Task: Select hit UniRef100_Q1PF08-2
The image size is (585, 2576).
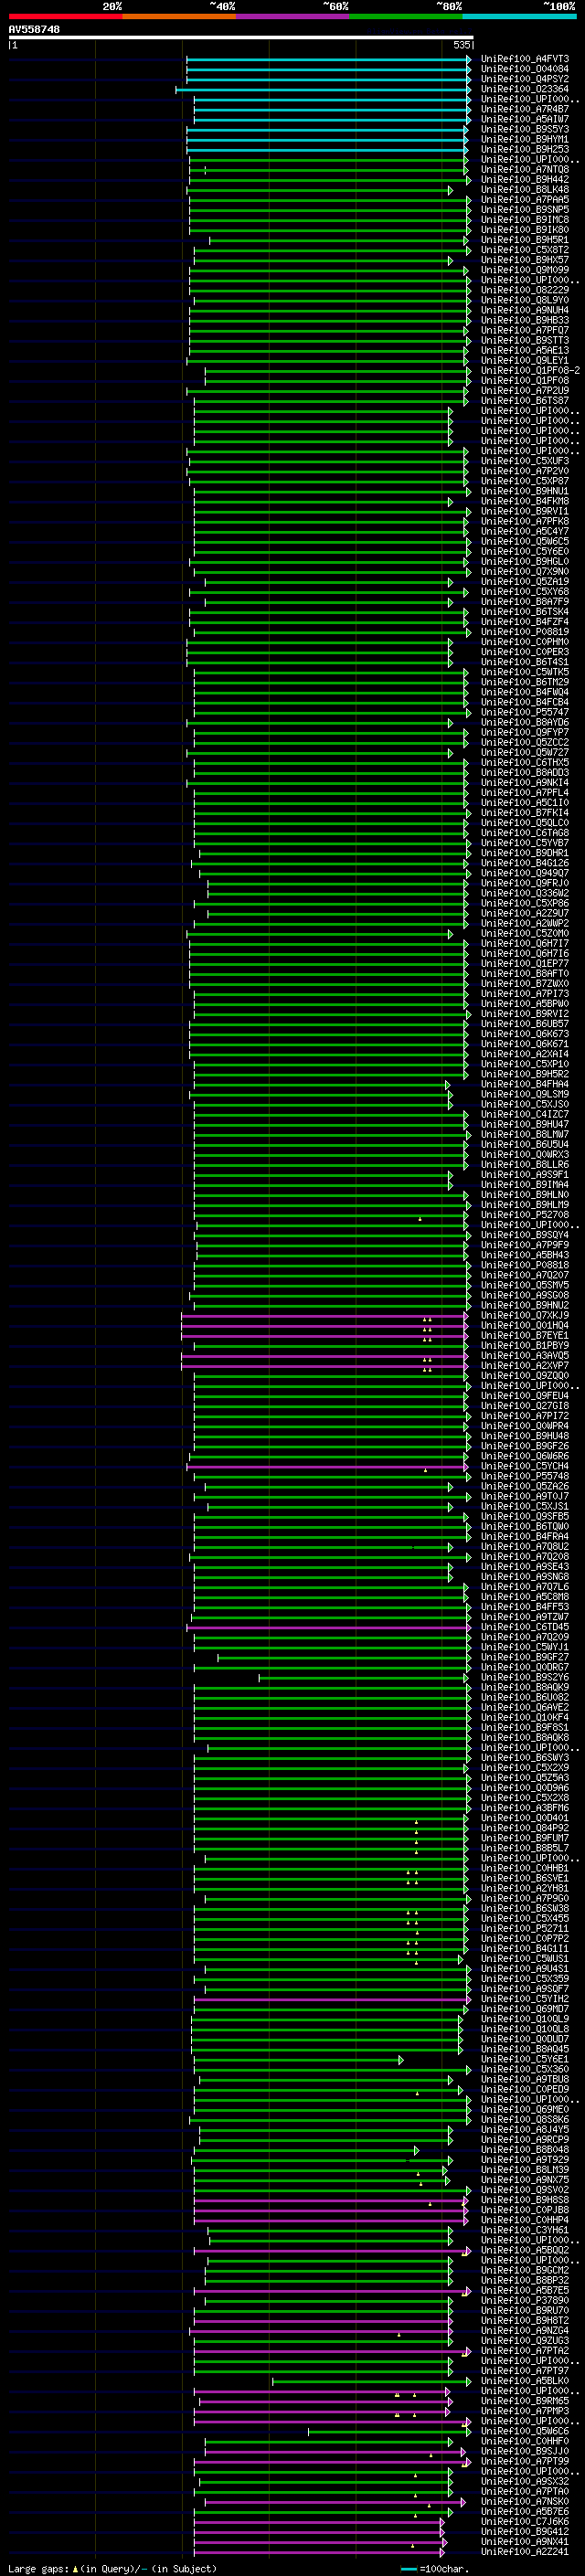Action: [x=530, y=371]
